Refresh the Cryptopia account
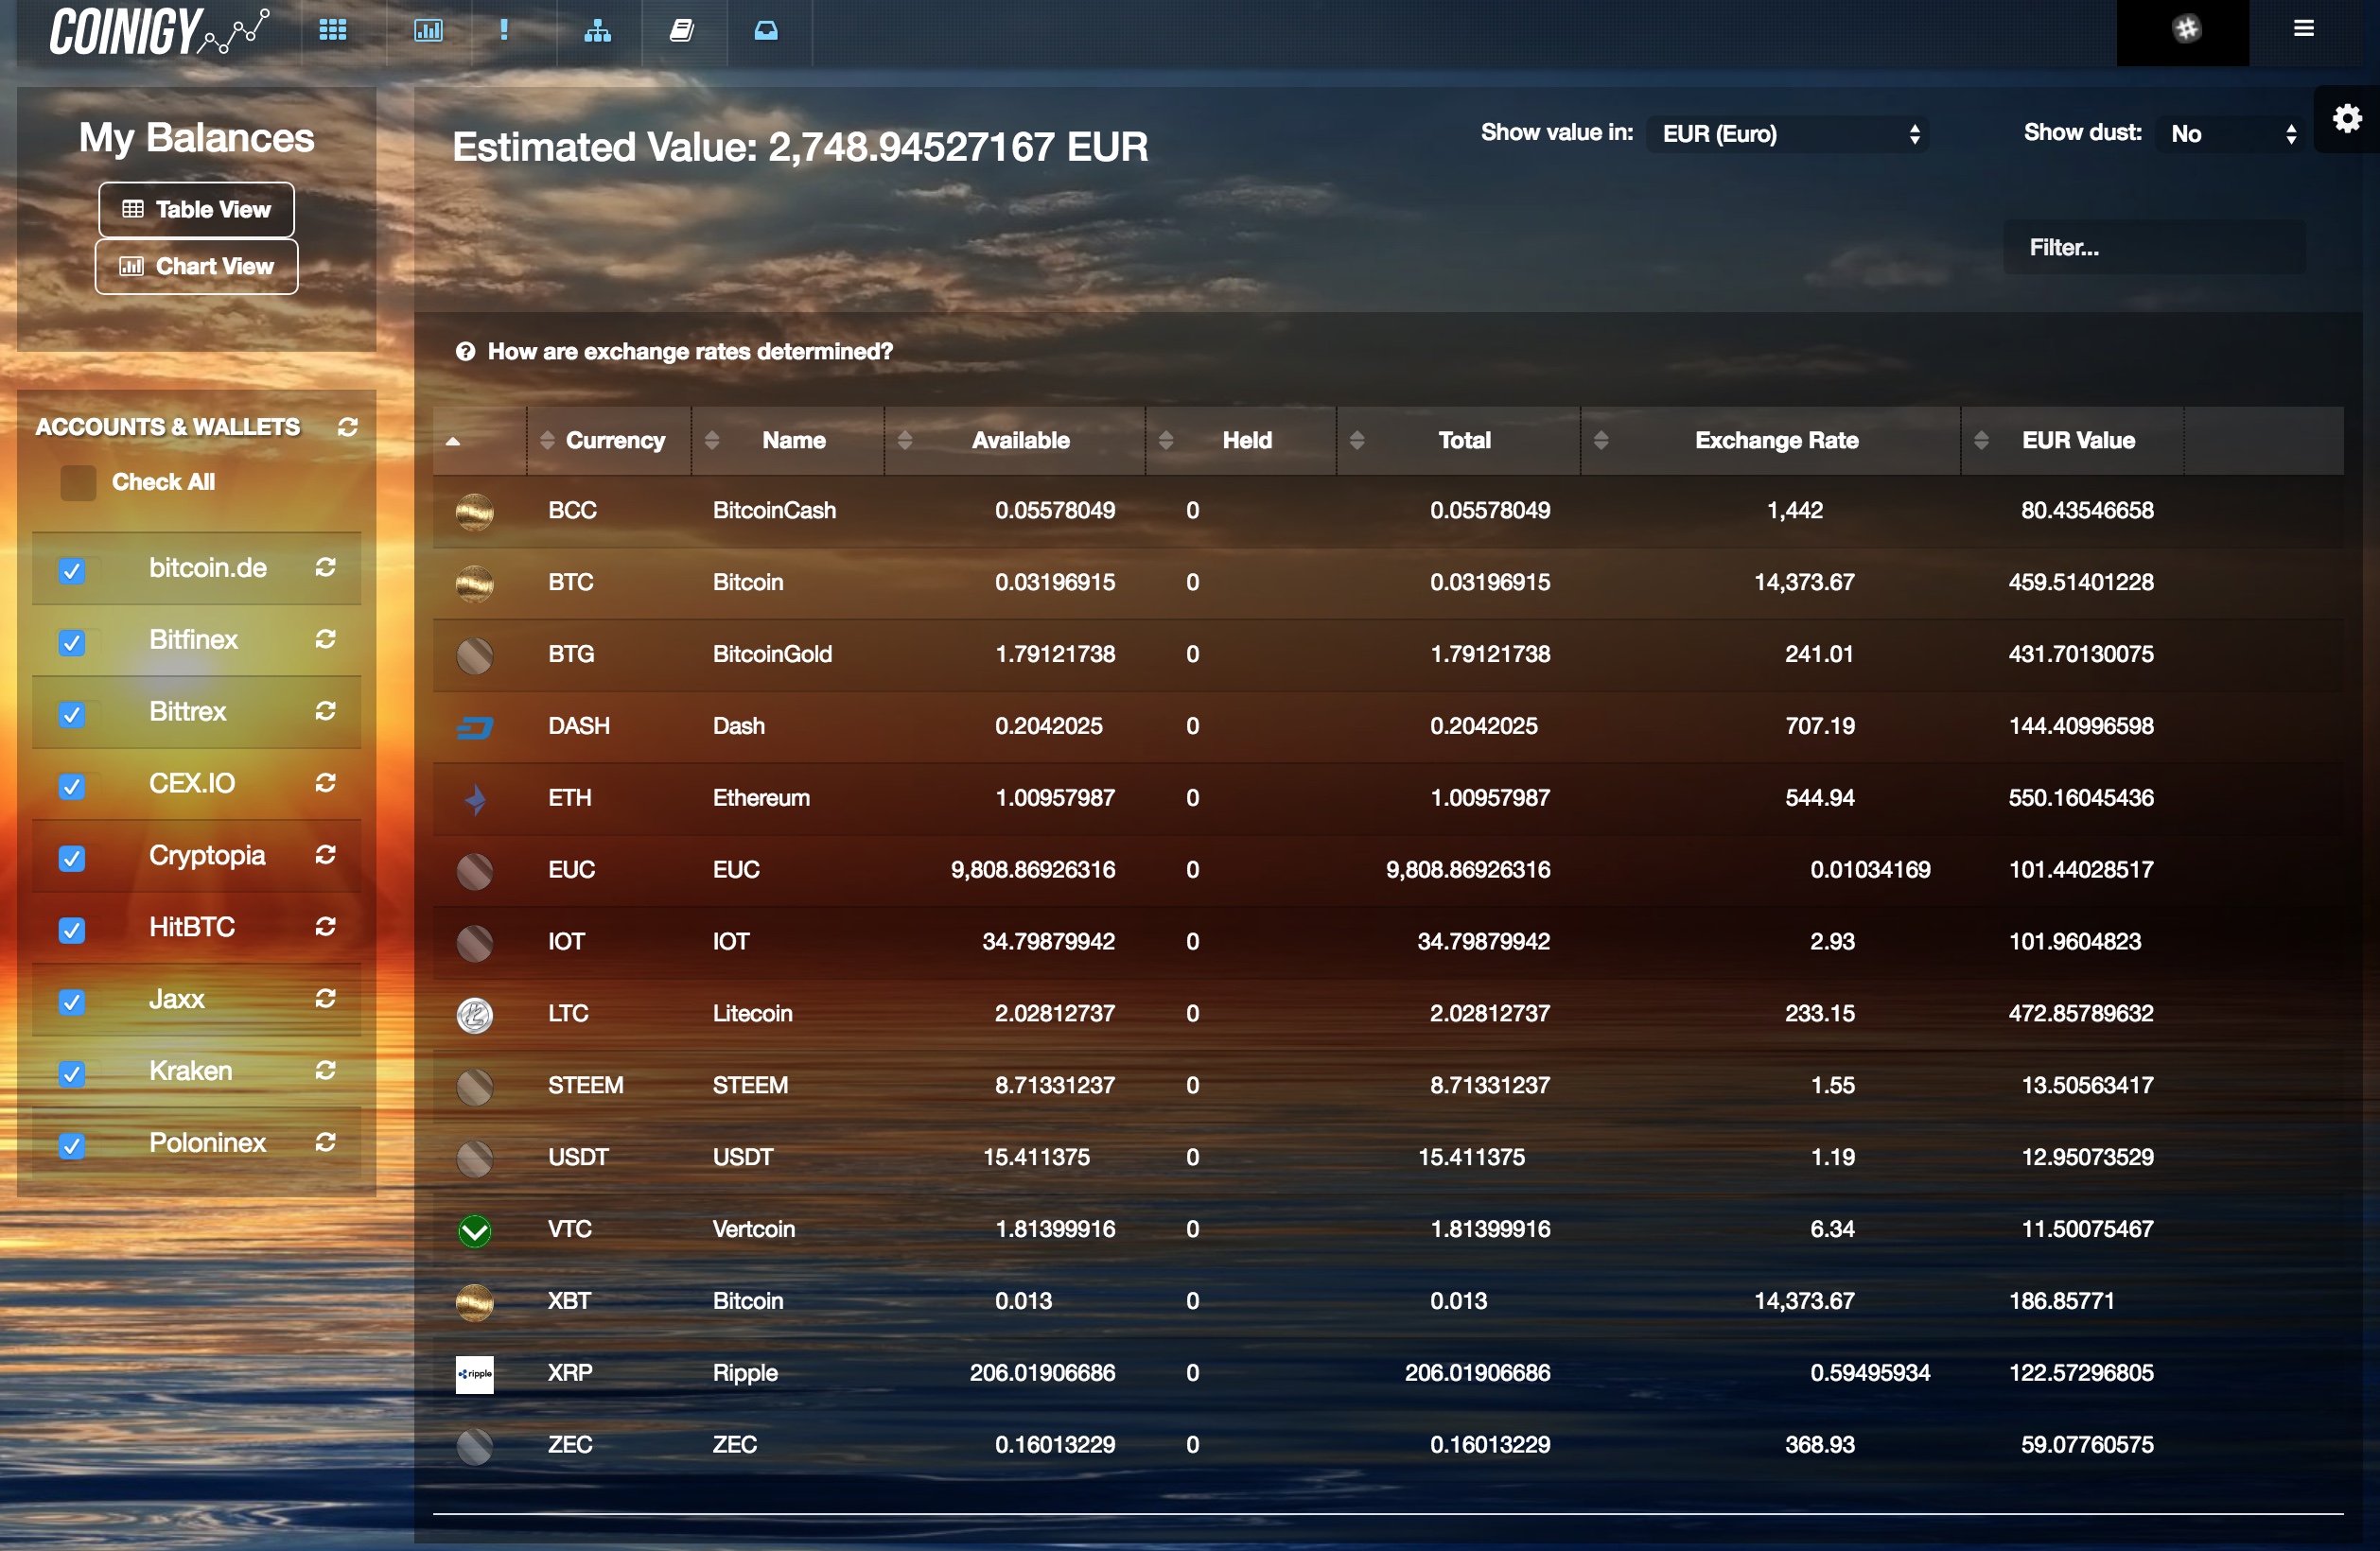The height and width of the screenshot is (1551, 2380). click(x=325, y=855)
